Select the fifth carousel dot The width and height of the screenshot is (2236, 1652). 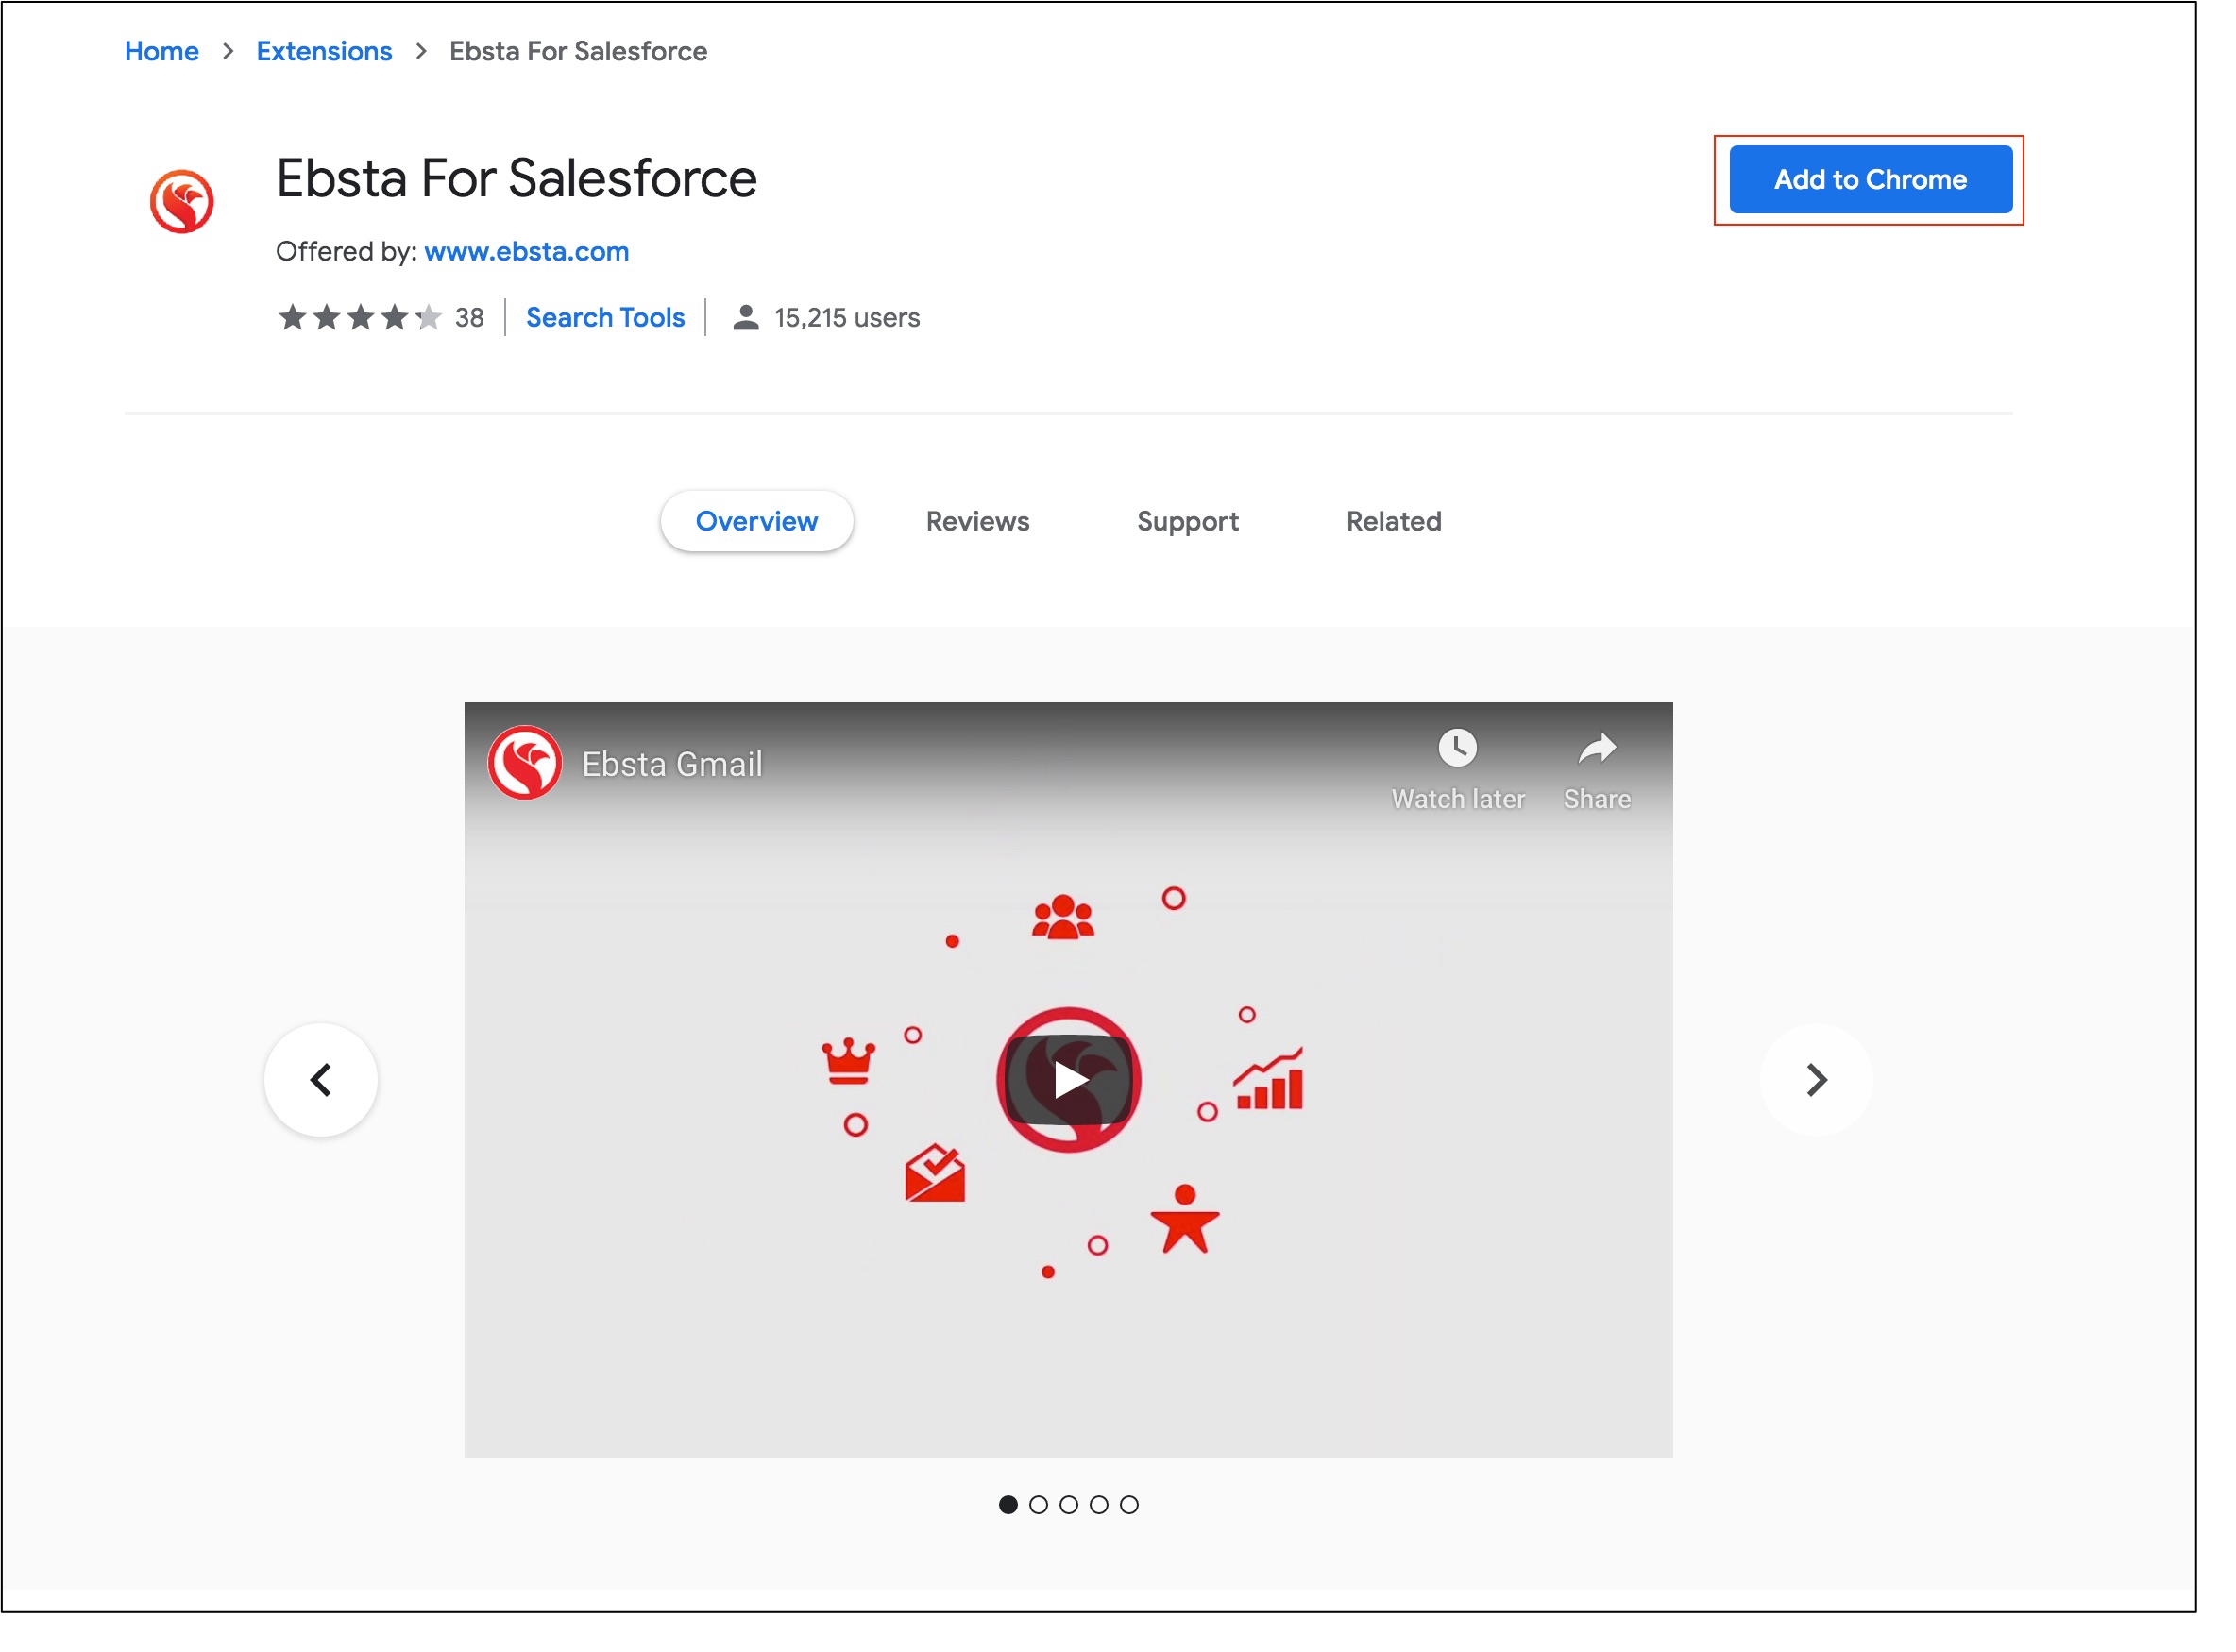(x=1129, y=1504)
